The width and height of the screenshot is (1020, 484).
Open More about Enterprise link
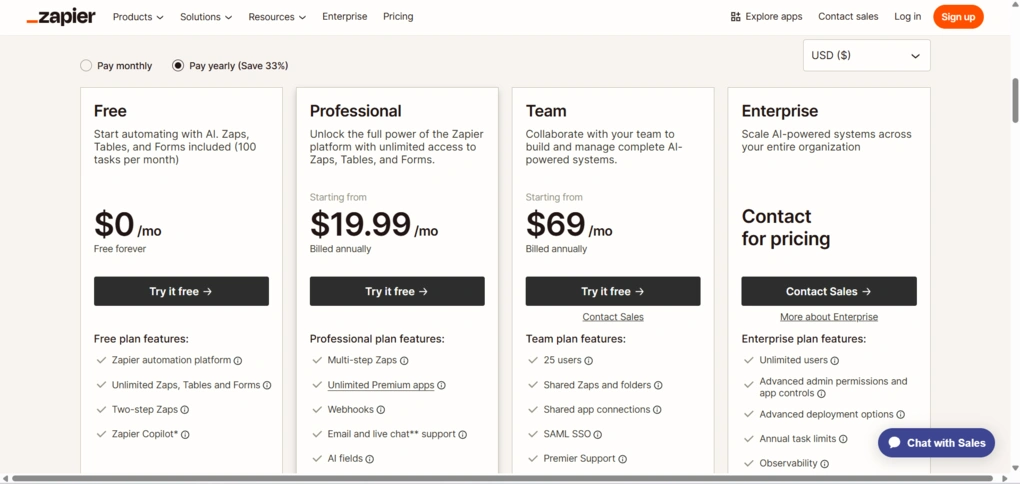click(829, 317)
